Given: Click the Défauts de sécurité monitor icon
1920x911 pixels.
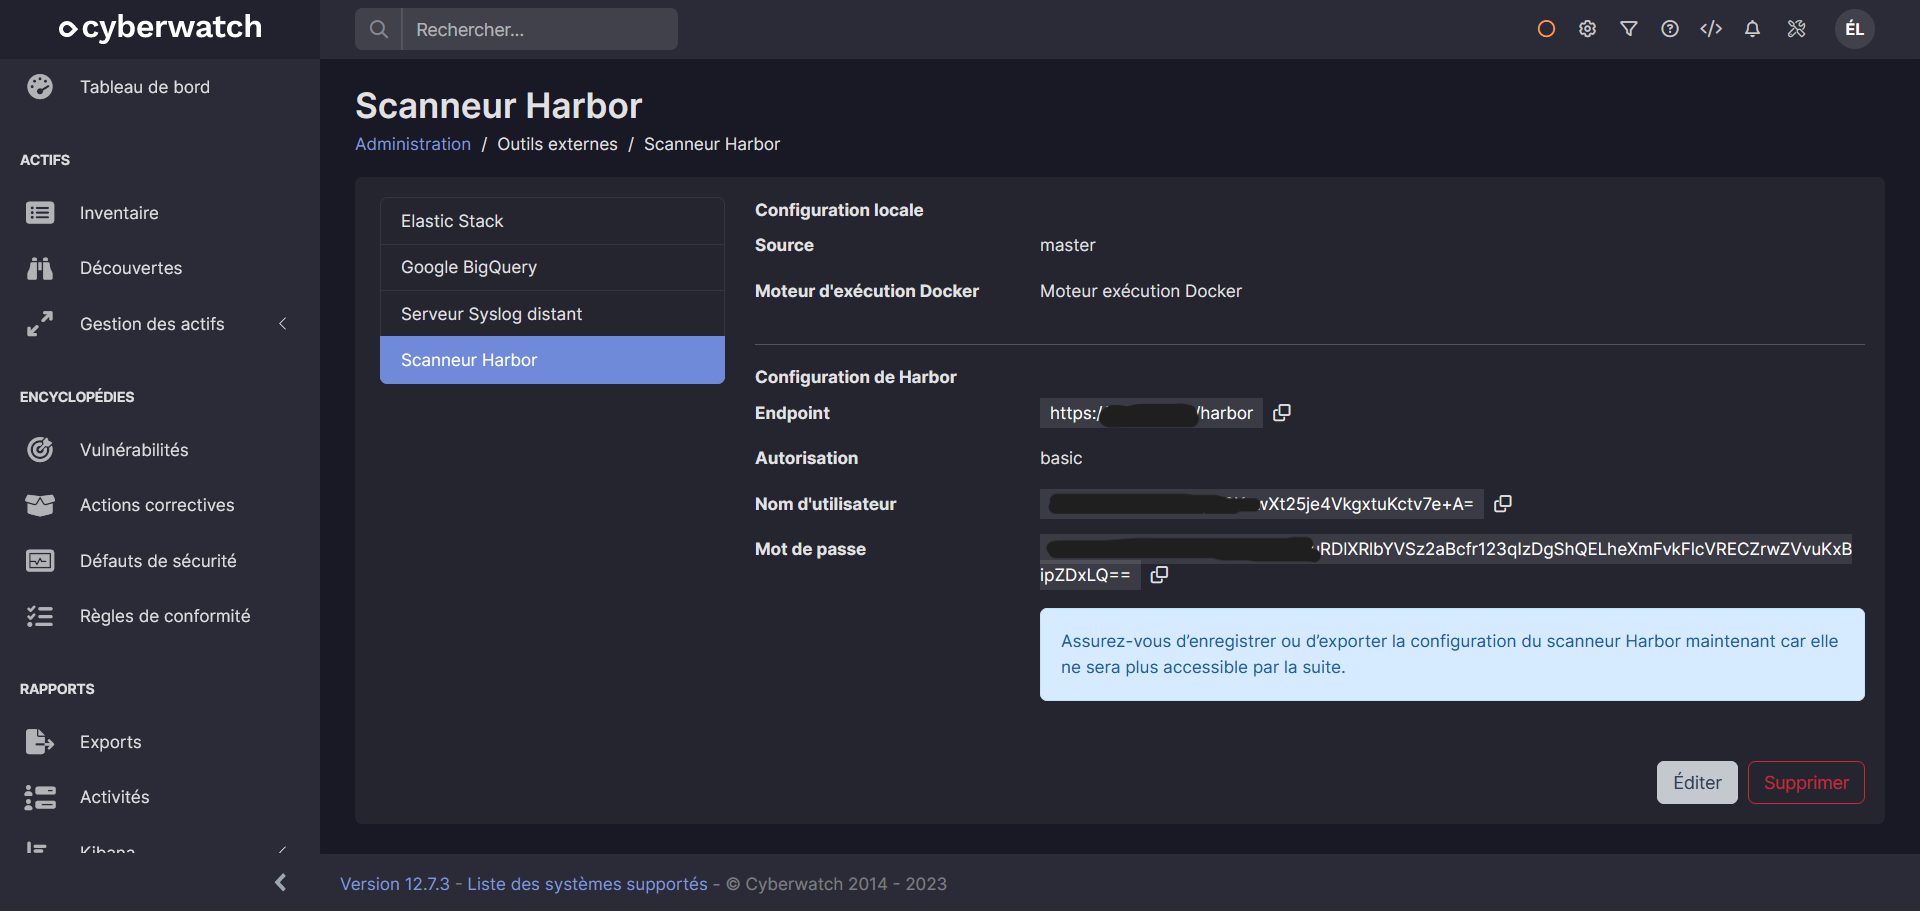Looking at the screenshot, I should coord(40,561).
